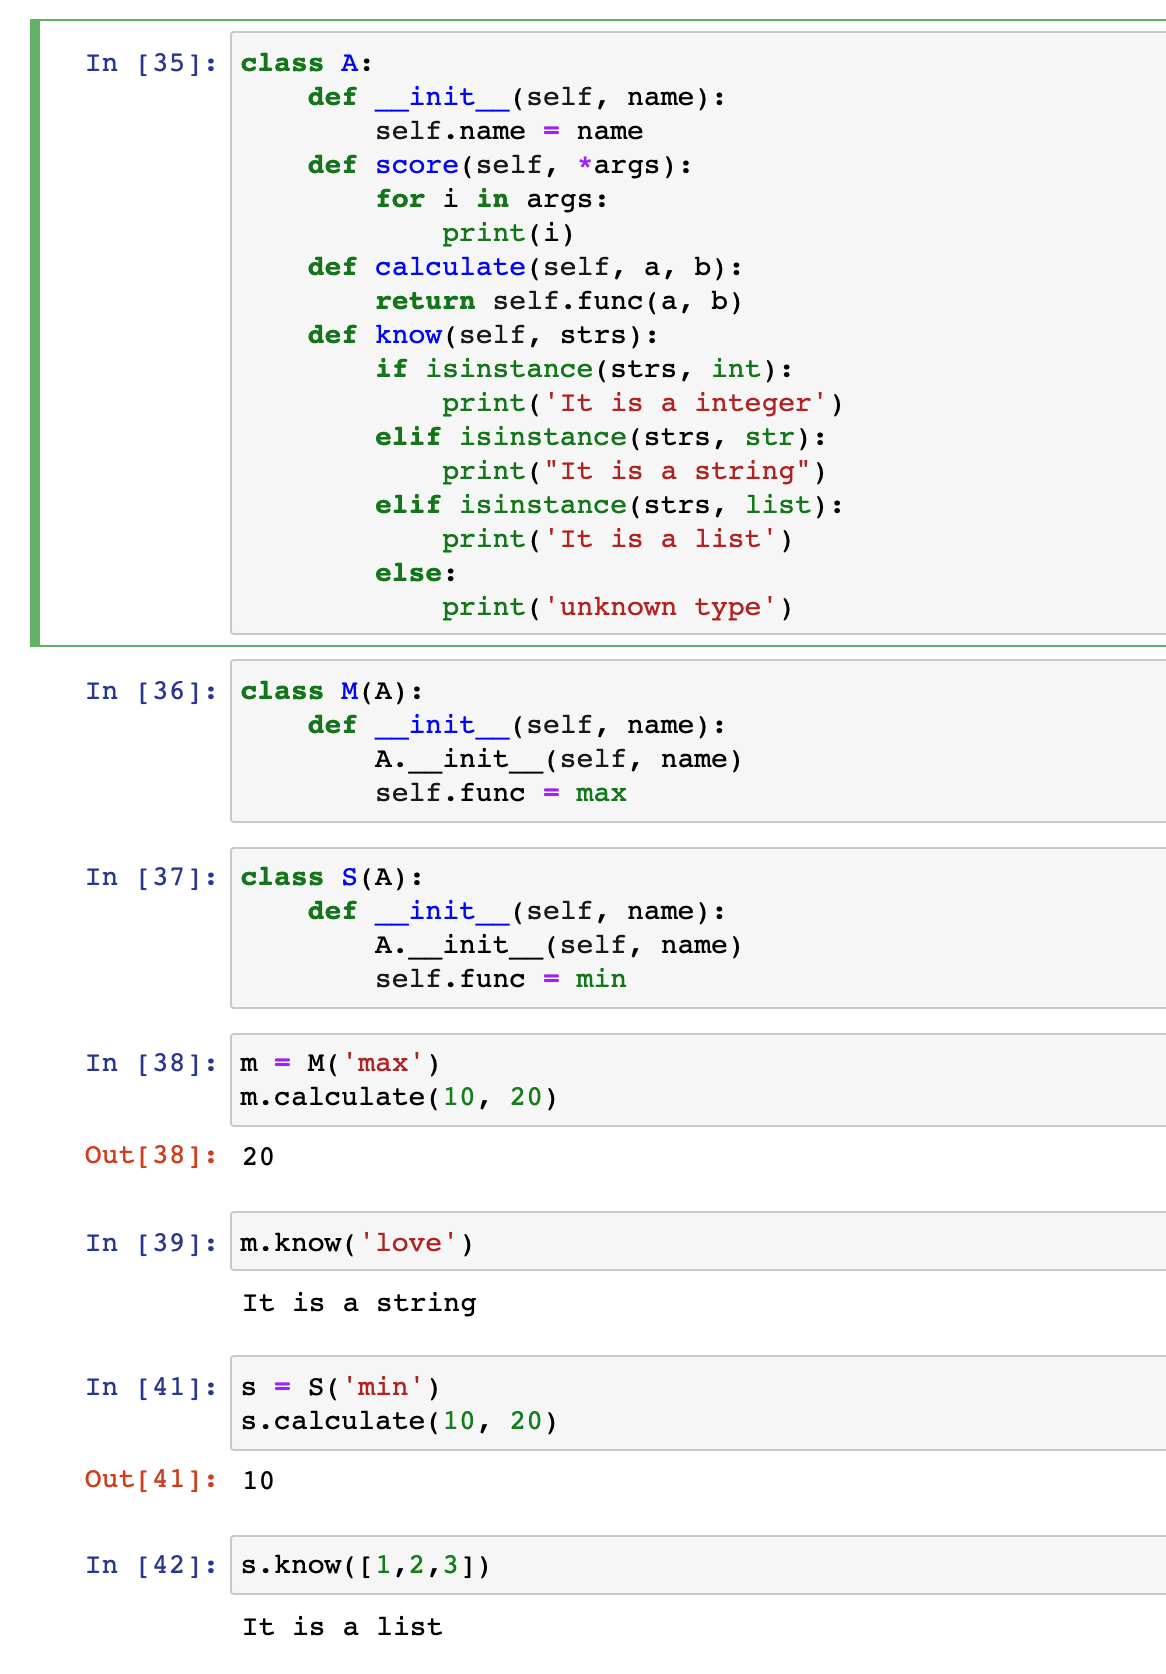Click the class A code cell
Image resolution: width=1166 pixels, height=1674 pixels.
pos(698,333)
